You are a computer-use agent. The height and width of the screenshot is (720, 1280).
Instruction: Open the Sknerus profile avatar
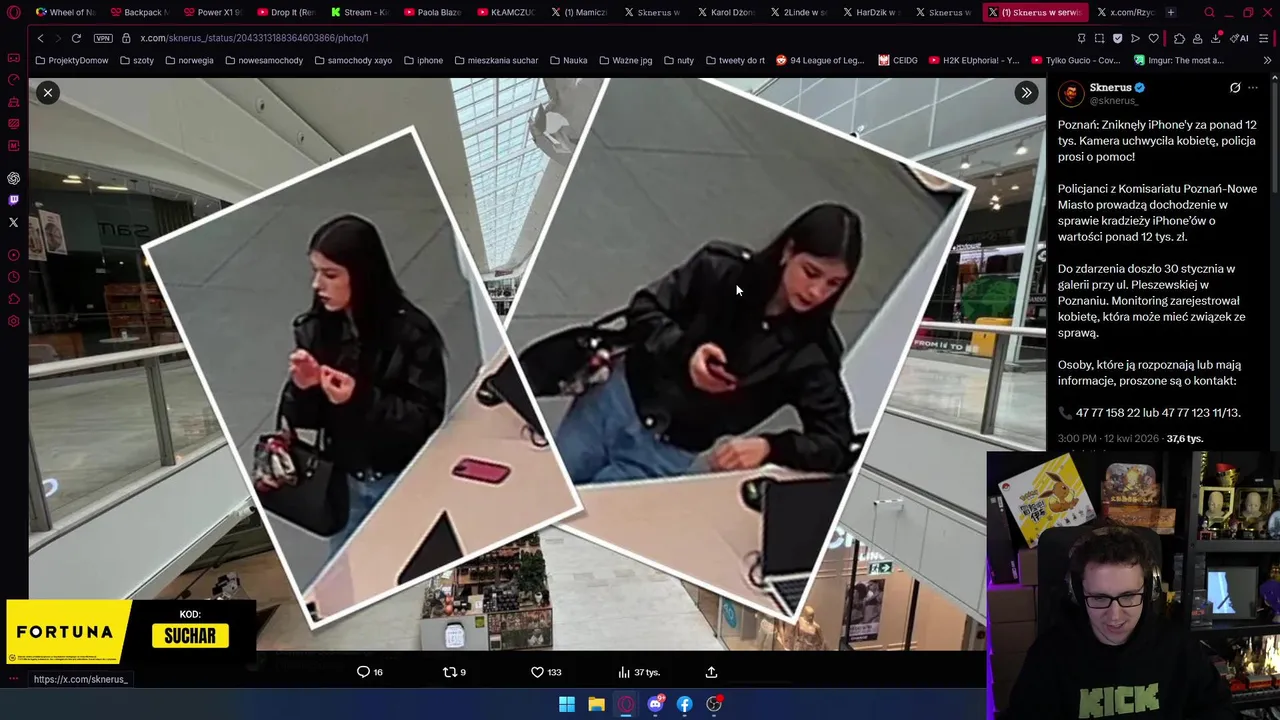coord(1071,94)
